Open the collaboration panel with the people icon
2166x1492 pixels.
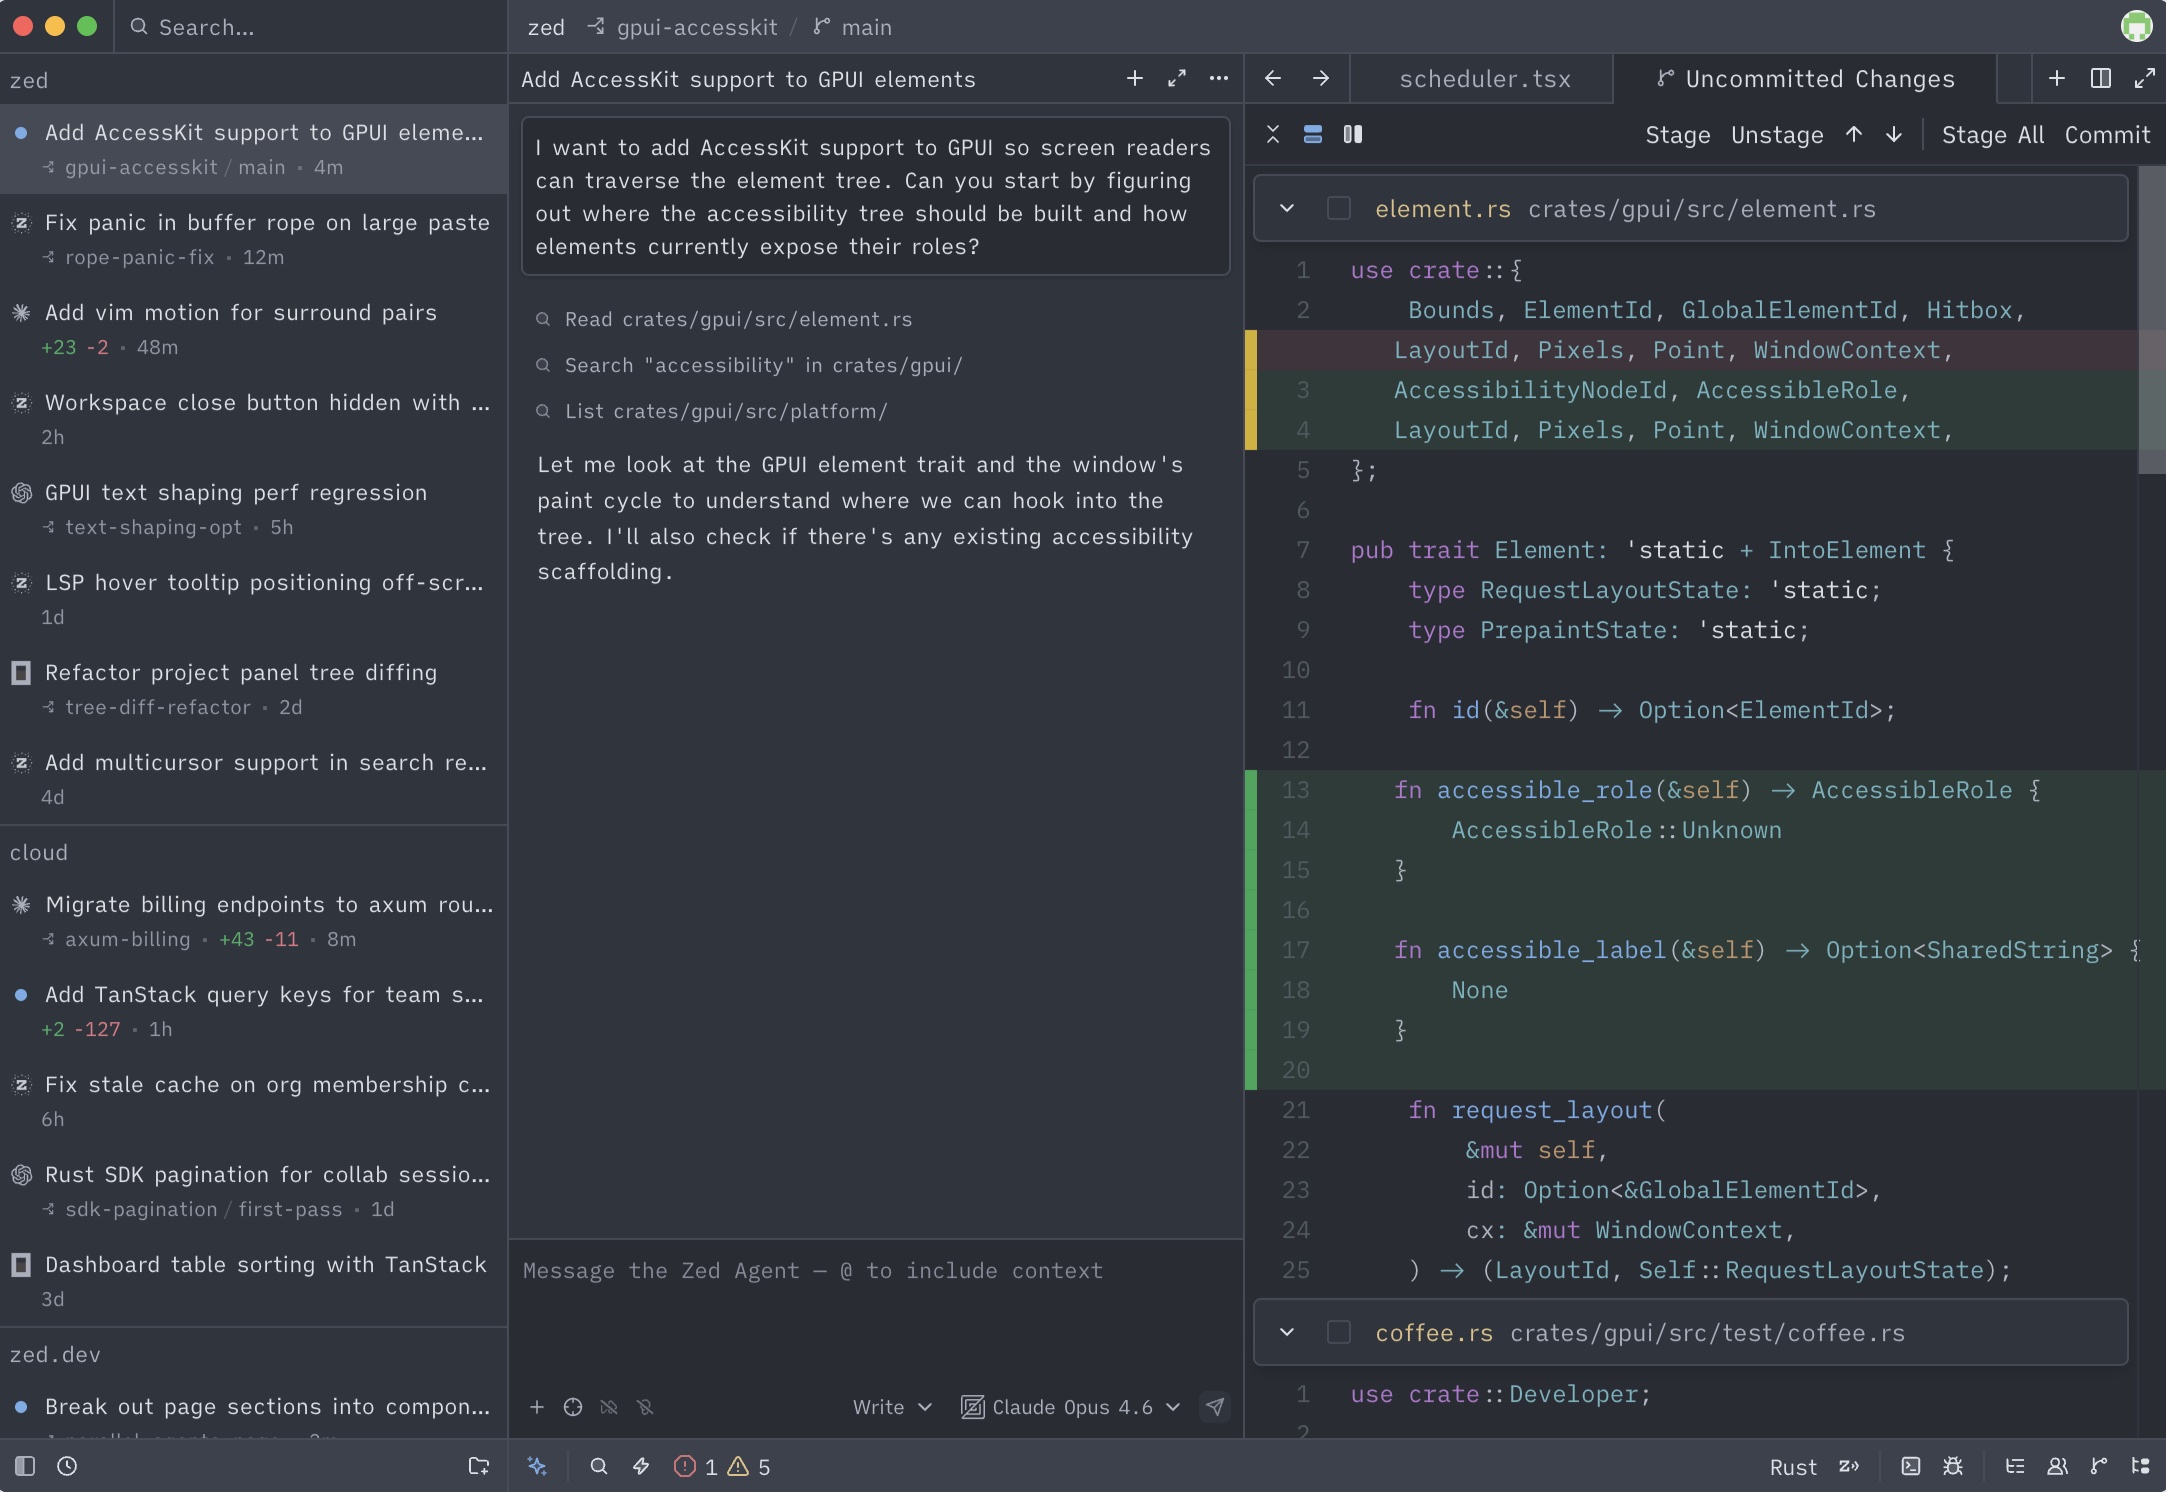2057,1466
